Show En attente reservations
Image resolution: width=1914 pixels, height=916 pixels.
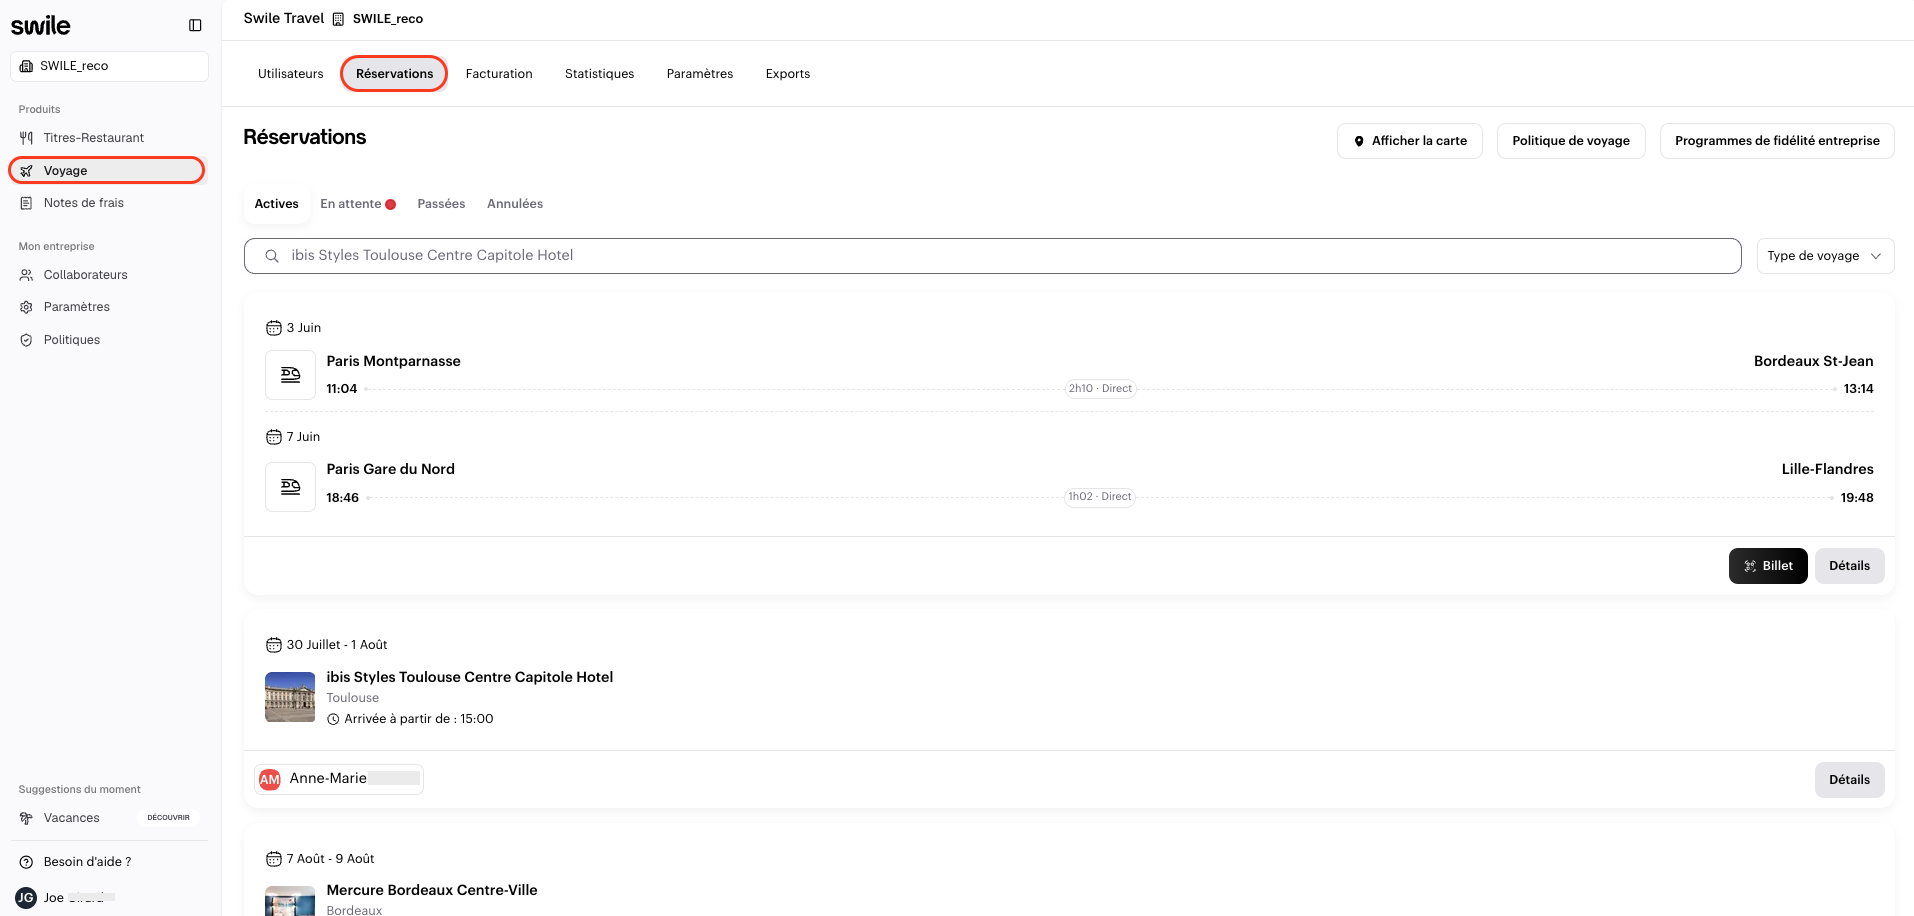tap(358, 204)
